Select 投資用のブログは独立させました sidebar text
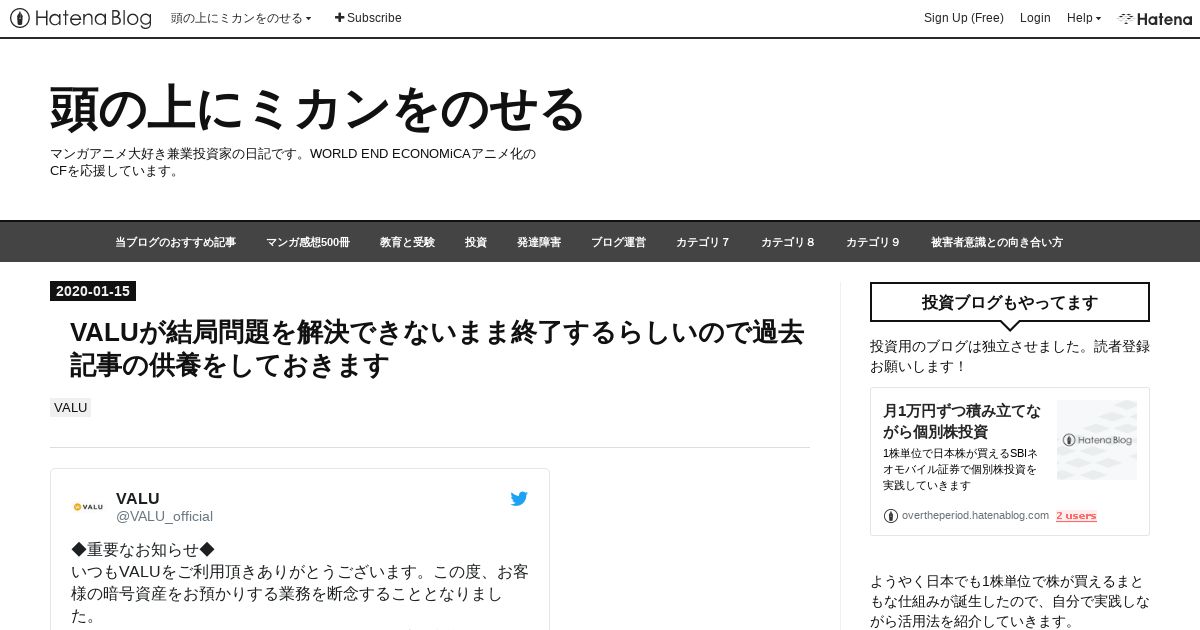The image size is (1200, 630). click(x=1010, y=356)
